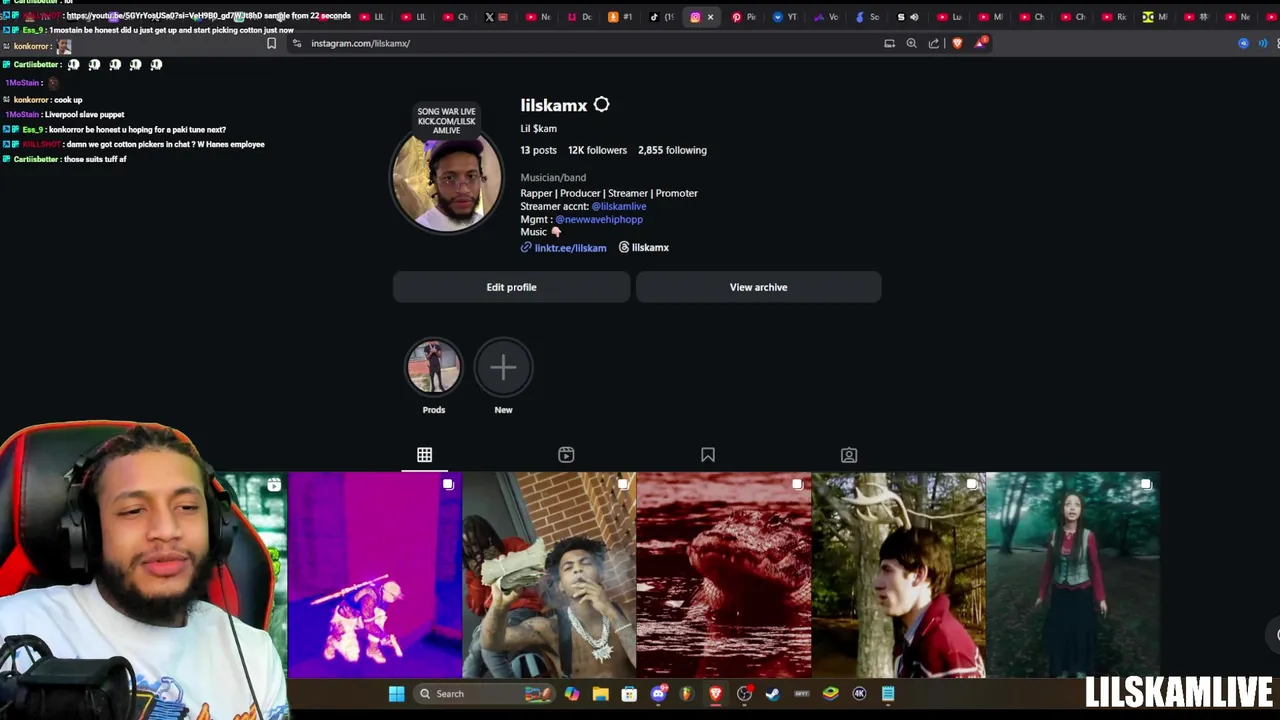Click the View archive button
1280x720 pixels.
(x=758, y=287)
